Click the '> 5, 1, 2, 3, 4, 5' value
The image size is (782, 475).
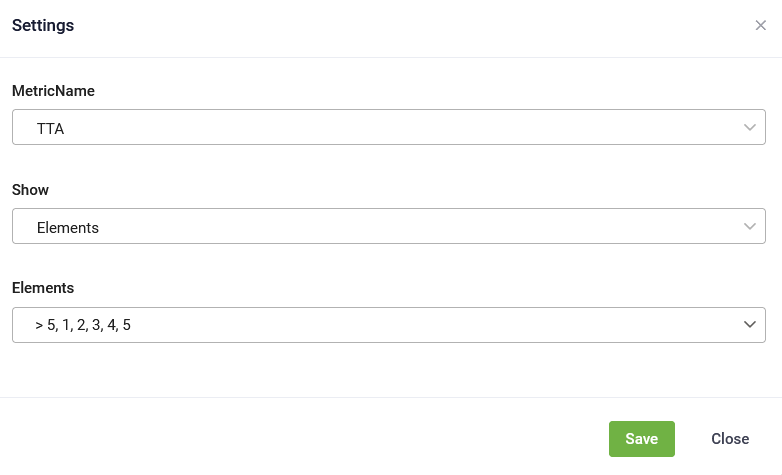coord(83,325)
